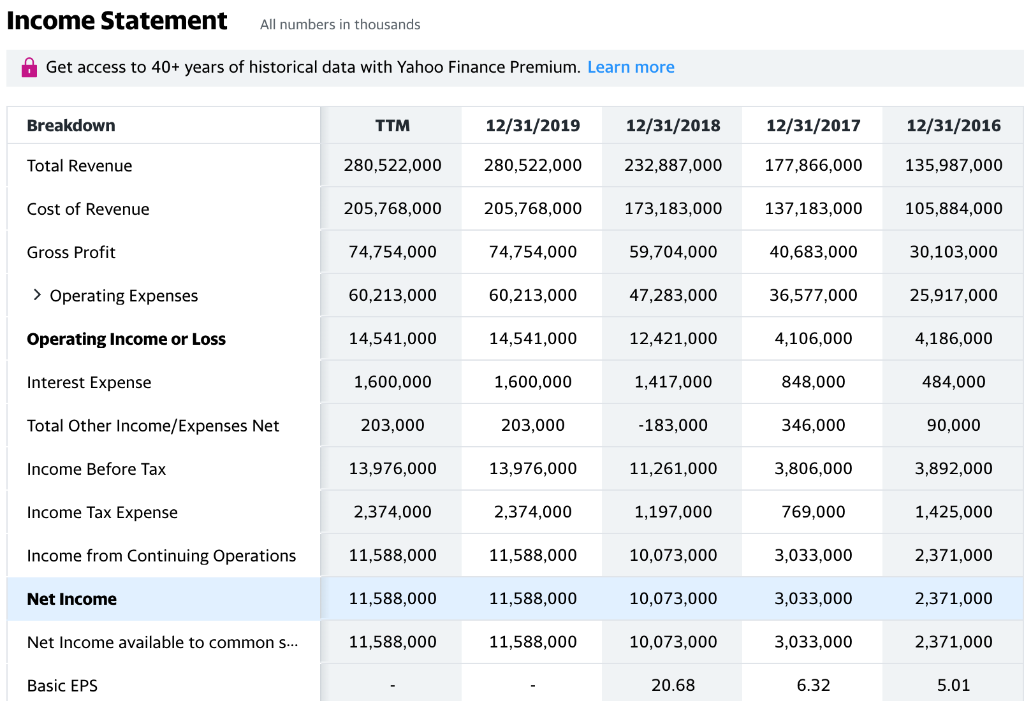Open the Learn more link
1024x701 pixels.
pyautogui.click(x=630, y=67)
